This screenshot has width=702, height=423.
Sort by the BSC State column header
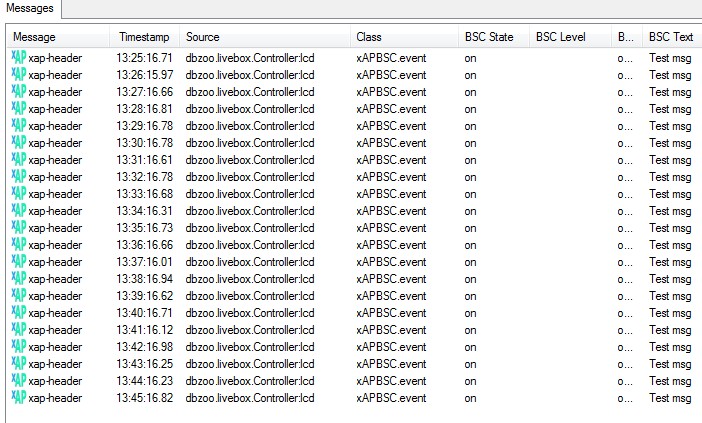click(494, 37)
